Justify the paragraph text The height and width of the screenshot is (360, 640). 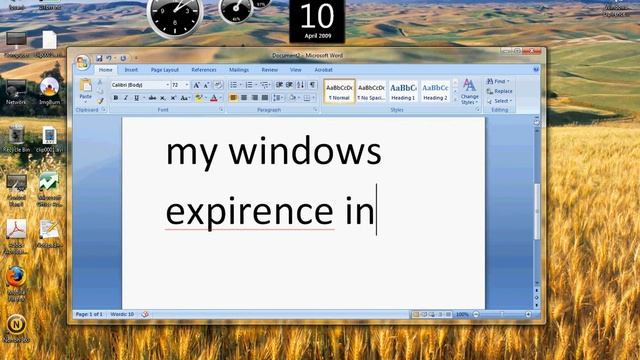tap(265, 98)
